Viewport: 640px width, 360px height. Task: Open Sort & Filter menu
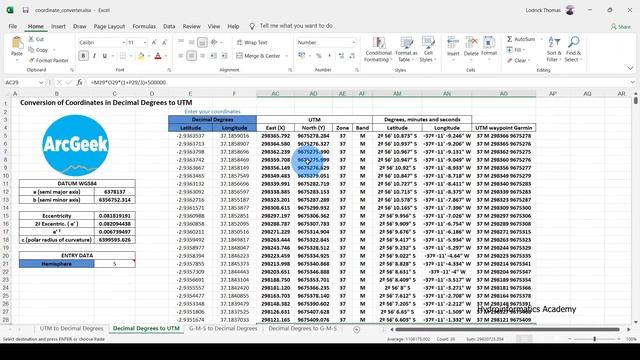[x=554, y=49]
